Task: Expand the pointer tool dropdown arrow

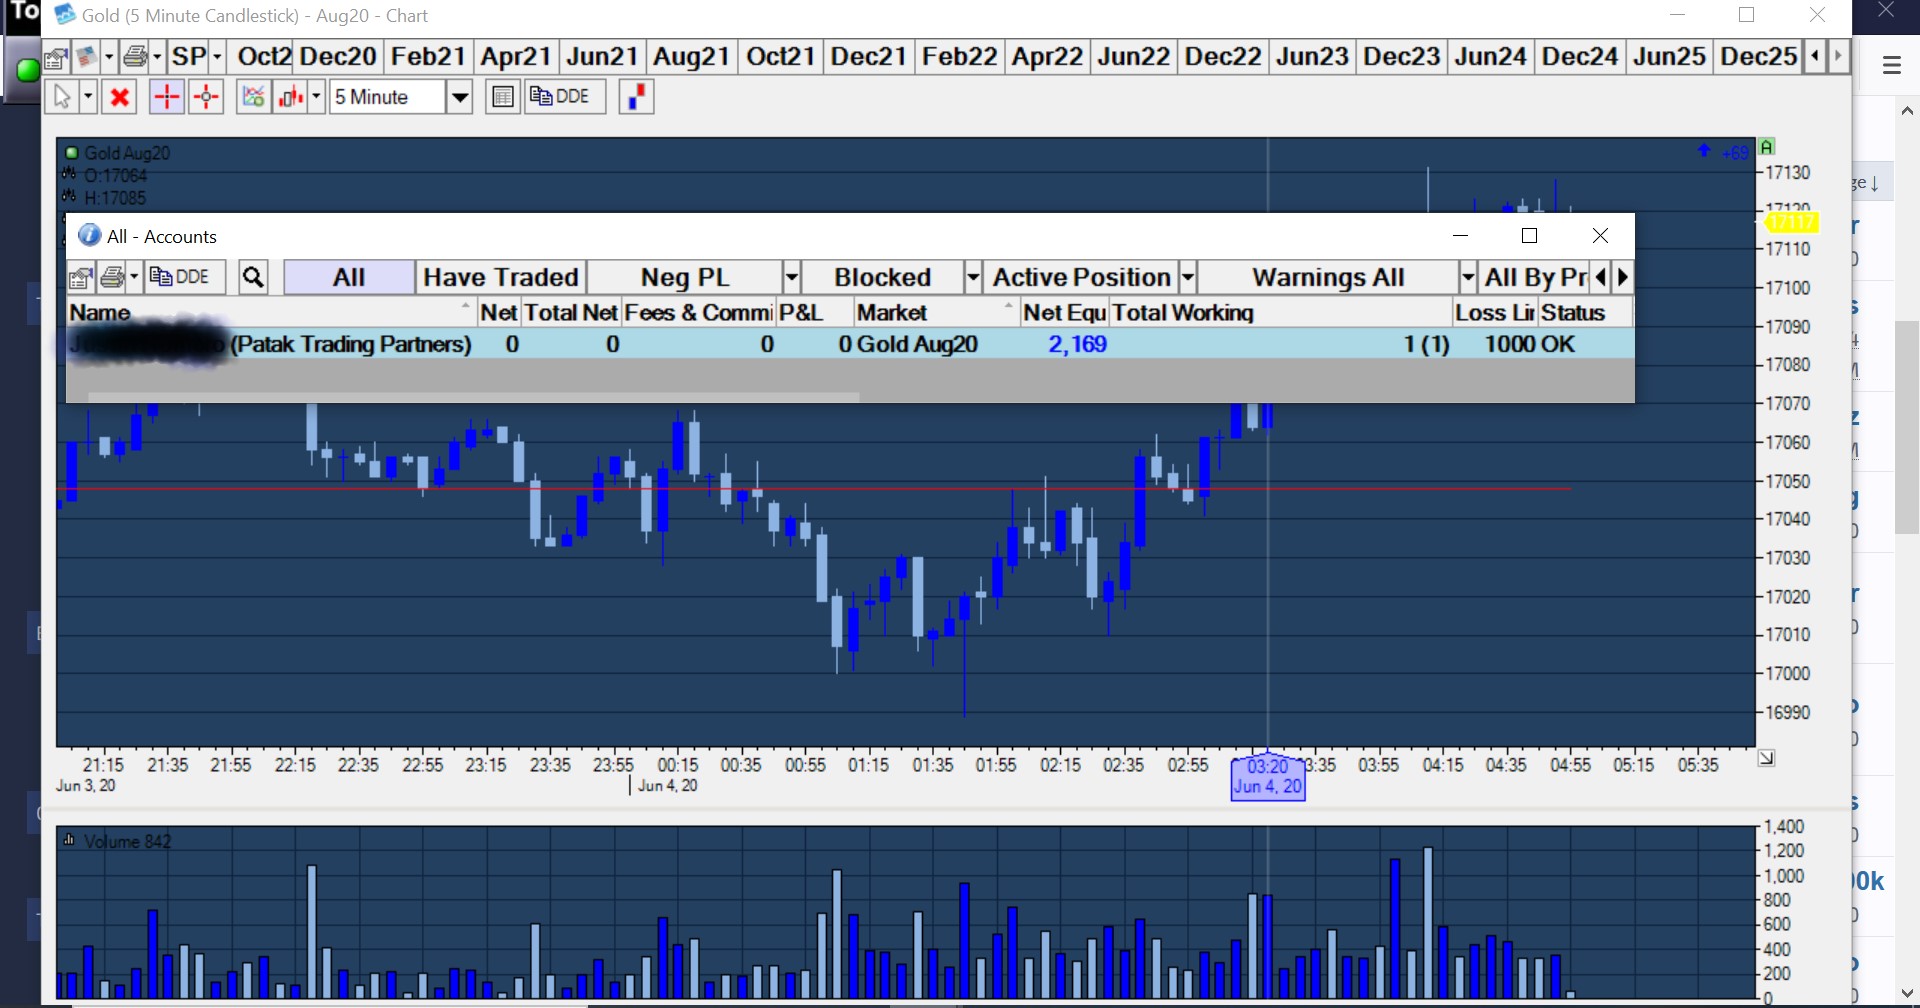Action: tap(88, 97)
